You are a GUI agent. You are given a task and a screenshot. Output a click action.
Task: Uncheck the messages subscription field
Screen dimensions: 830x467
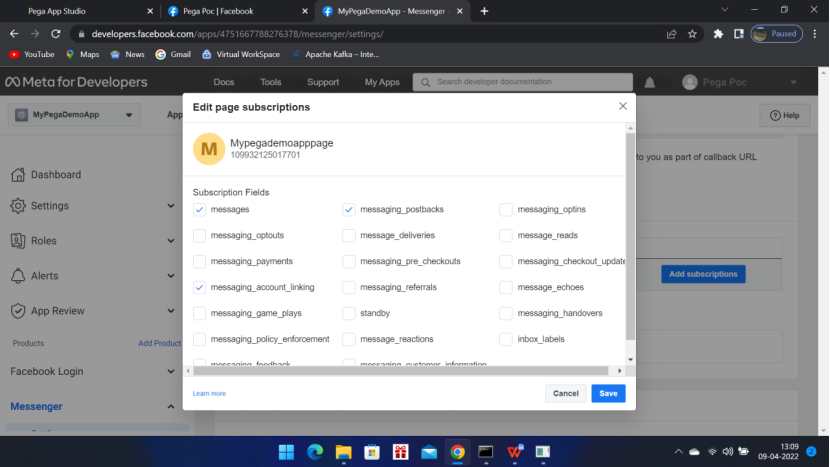pyautogui.click(x=199, y=209)
